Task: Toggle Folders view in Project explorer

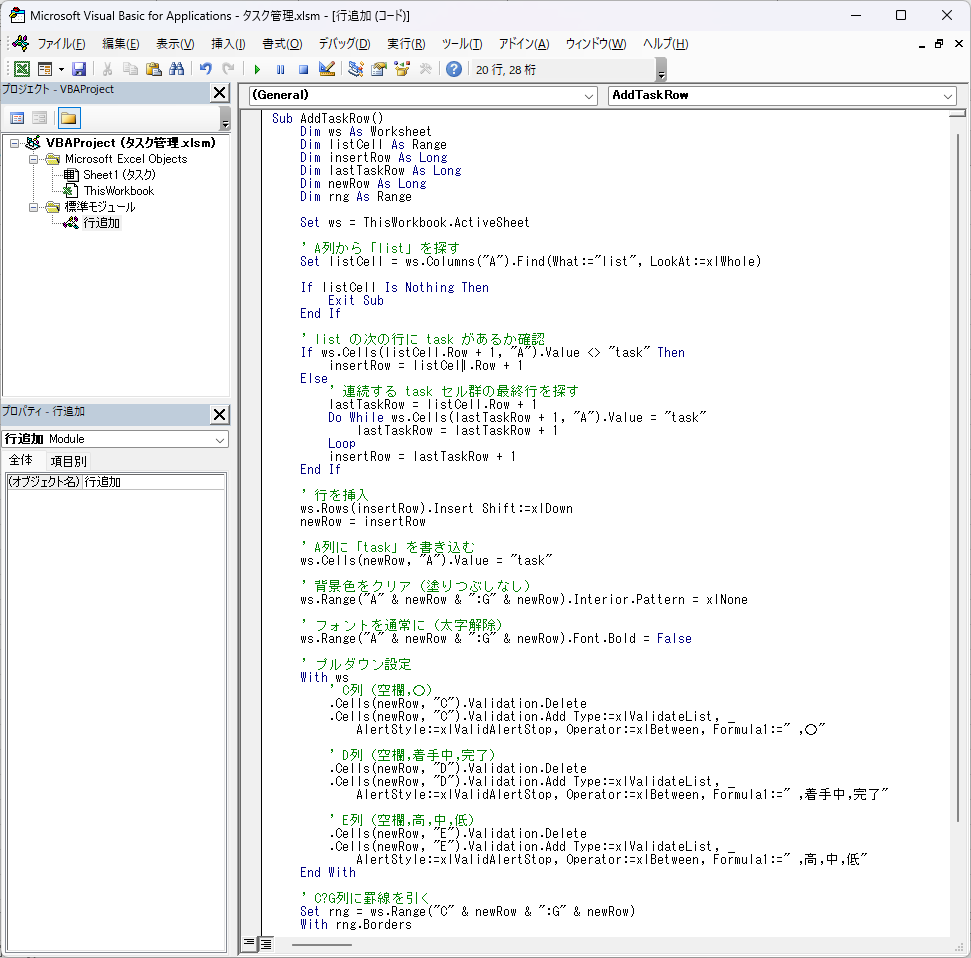Action: click(x=68, y=118)
